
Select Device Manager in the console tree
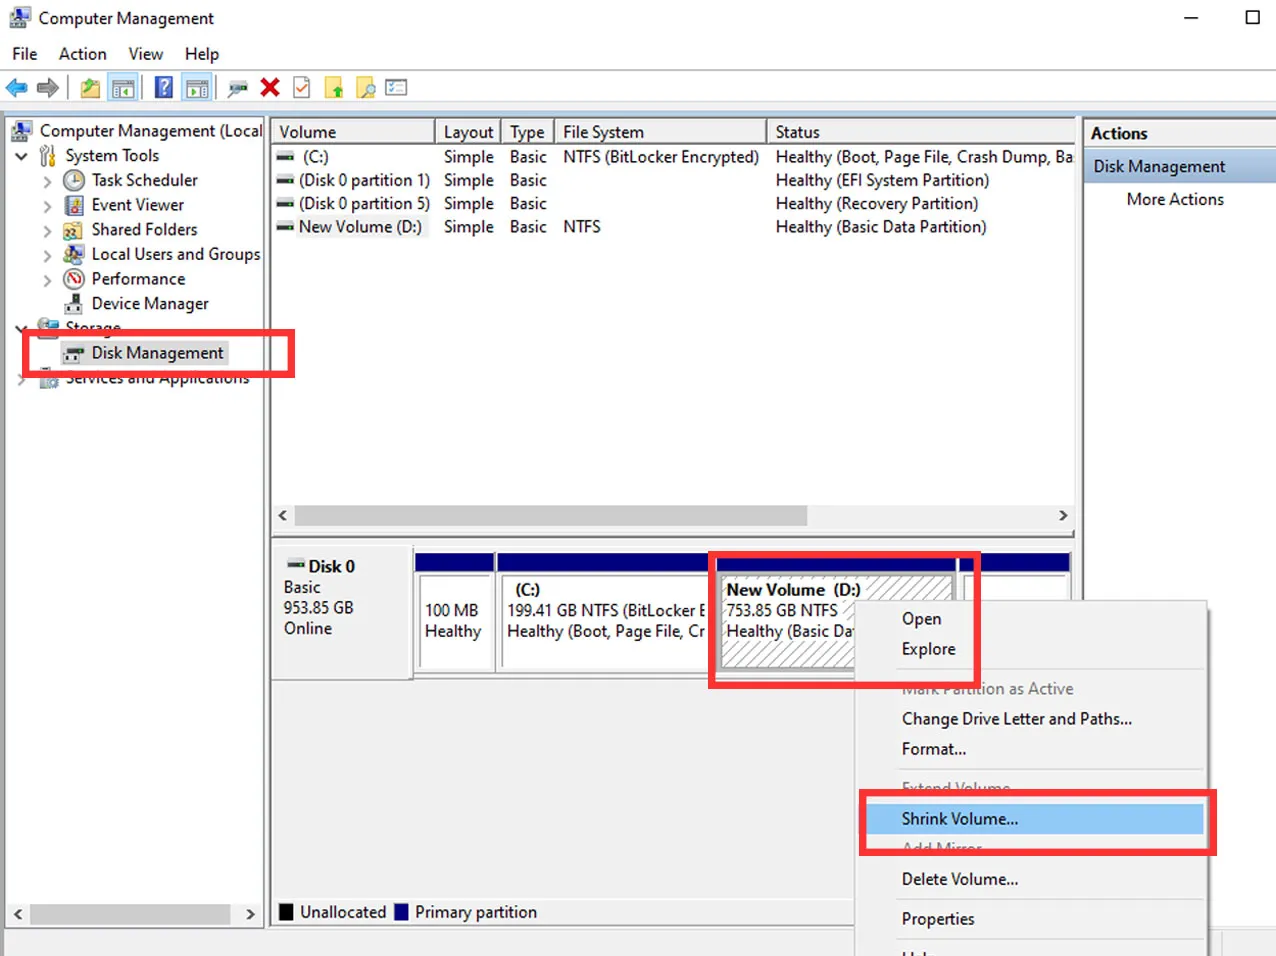tap(149, 304)
